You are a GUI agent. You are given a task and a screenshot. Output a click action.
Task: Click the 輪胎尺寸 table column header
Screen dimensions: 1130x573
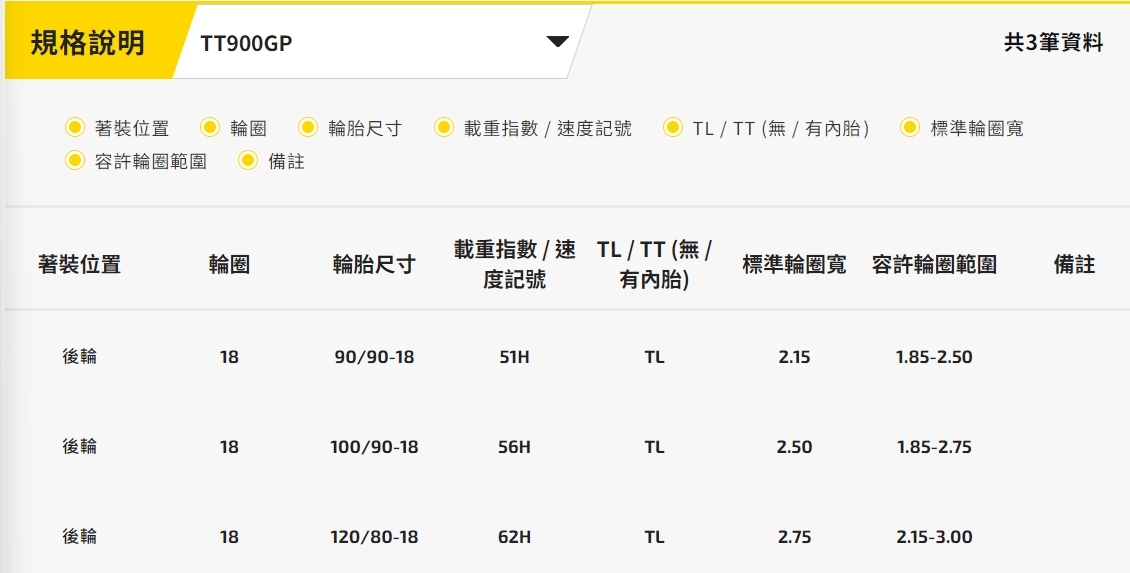374,265
